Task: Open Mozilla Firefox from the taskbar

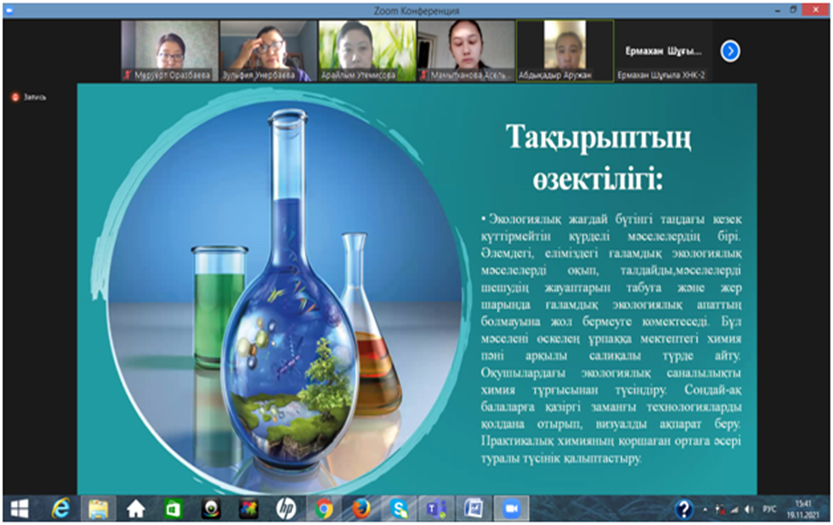Action: click(362, 509)
